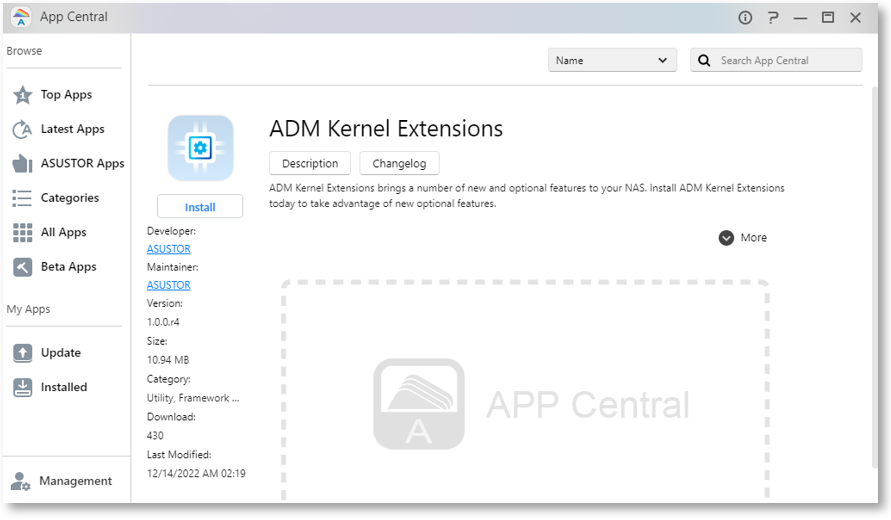Install ADM Kernel Extensions

click(200, 207)
